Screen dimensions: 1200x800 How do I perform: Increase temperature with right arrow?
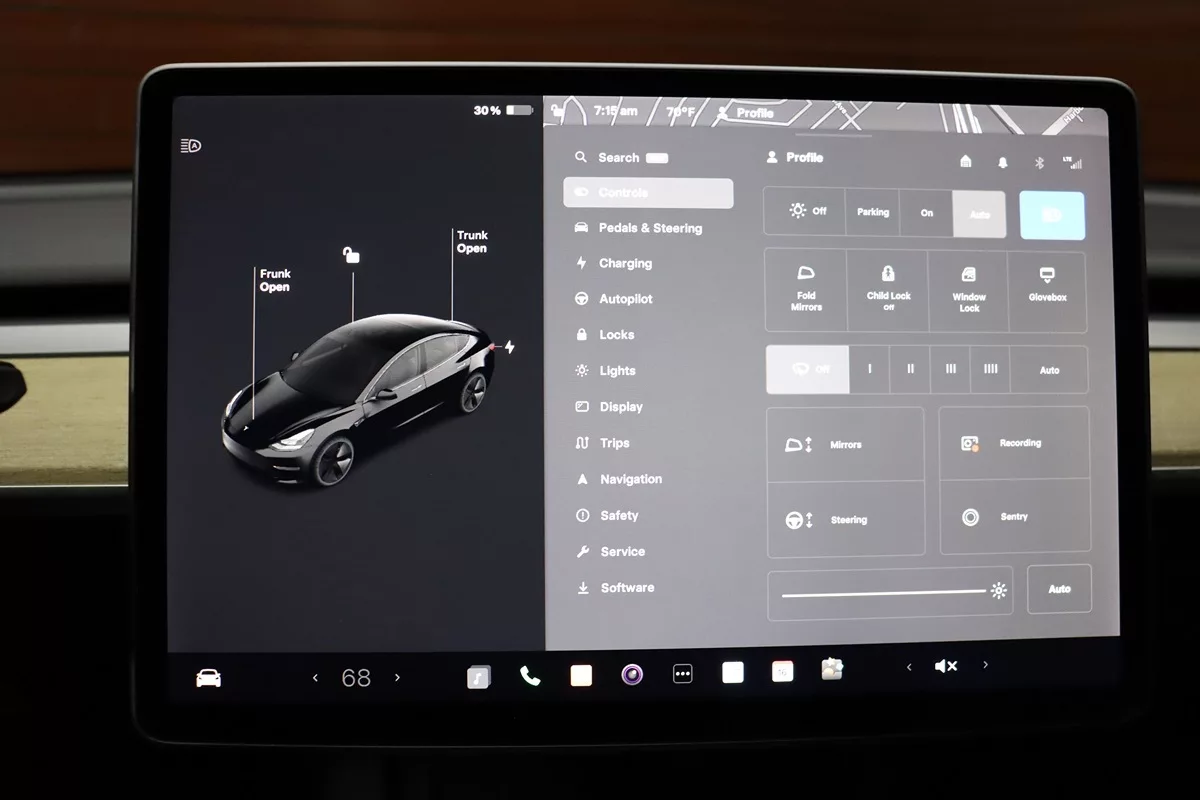[x=397, y=678]
